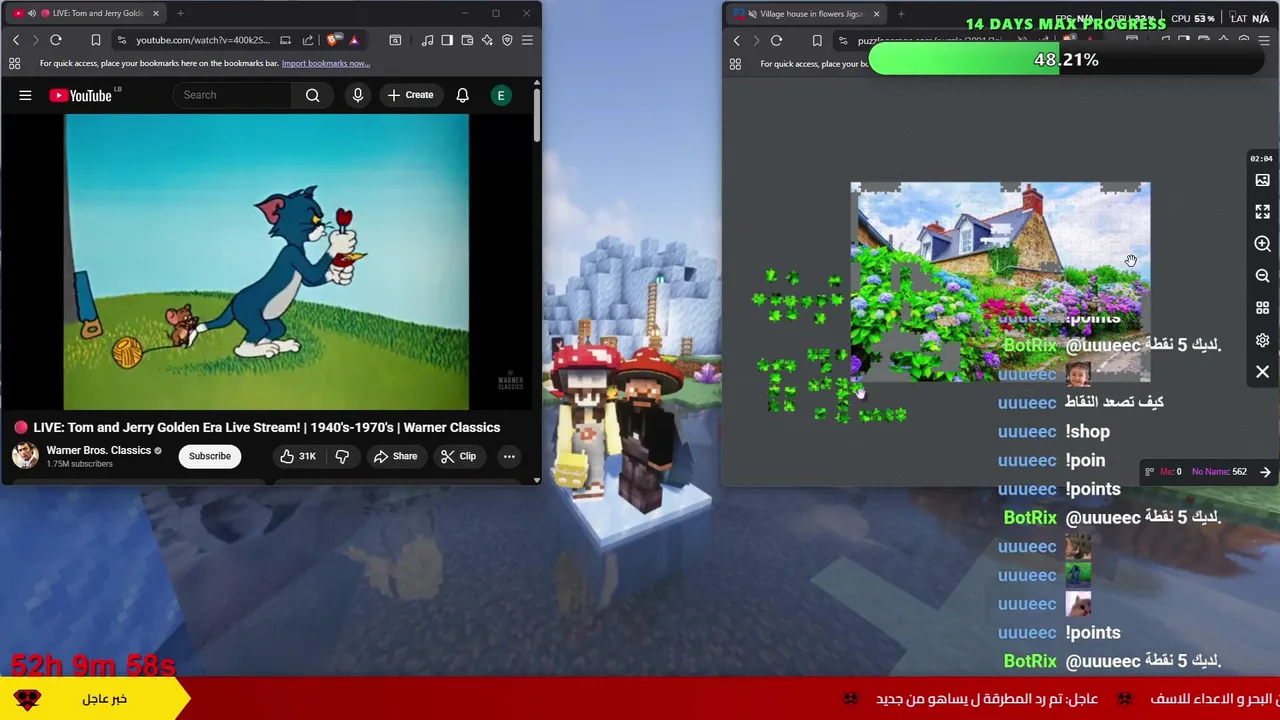This screenshot has width=1280, height=720.
Task: Click the 52h 9m 58s timer
Action: tap(93, 664)
